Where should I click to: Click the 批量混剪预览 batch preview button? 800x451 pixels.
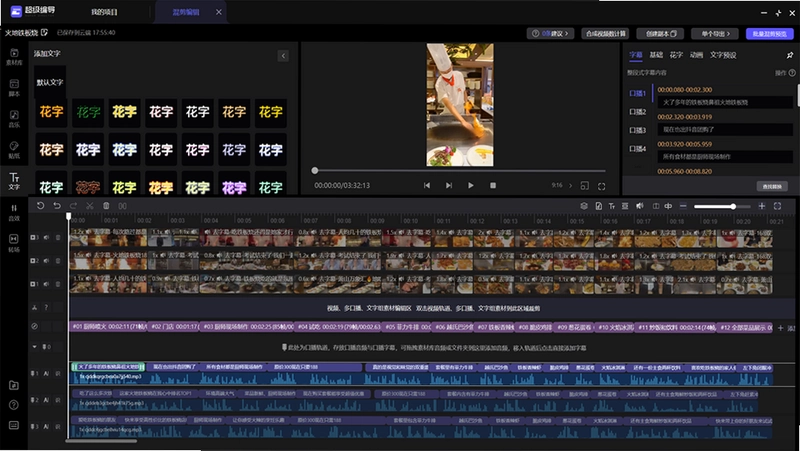(x=770, y=34)
